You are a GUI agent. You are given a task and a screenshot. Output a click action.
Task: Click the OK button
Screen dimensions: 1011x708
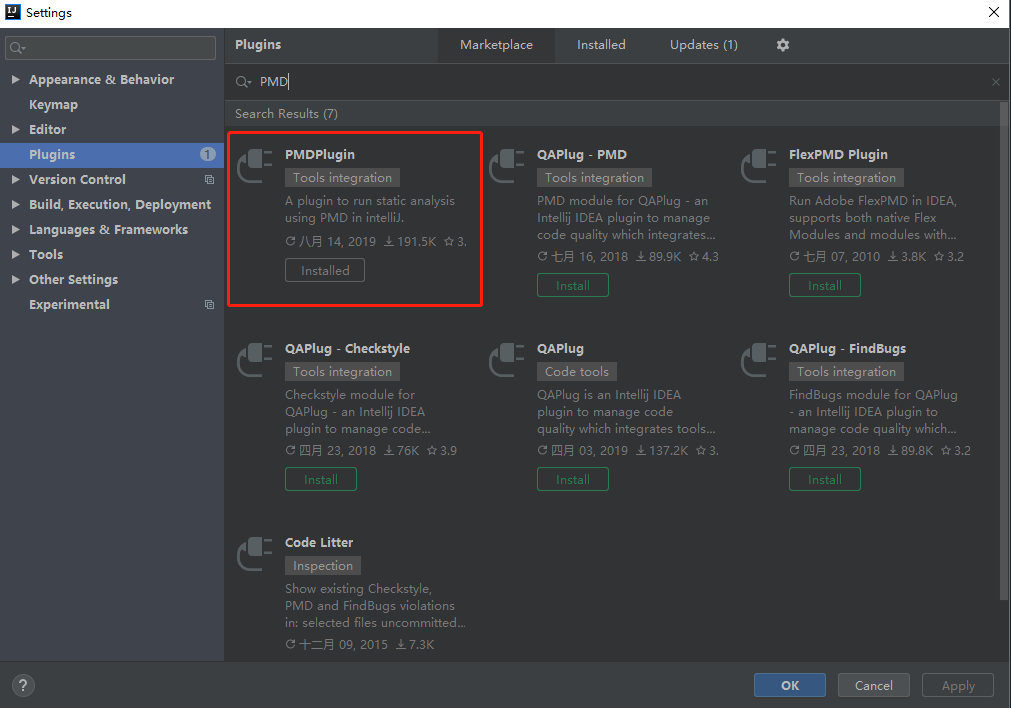point(789,685)
